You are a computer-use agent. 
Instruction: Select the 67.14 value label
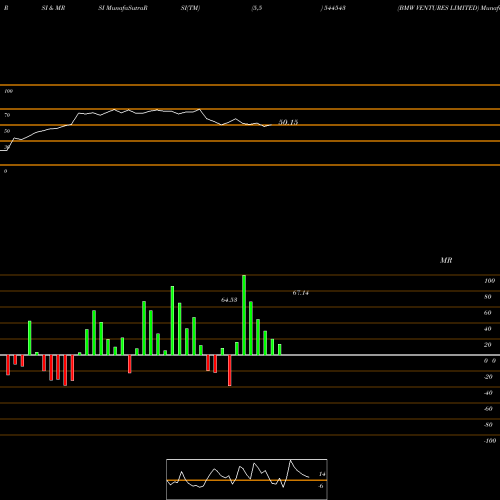(301, 293)
